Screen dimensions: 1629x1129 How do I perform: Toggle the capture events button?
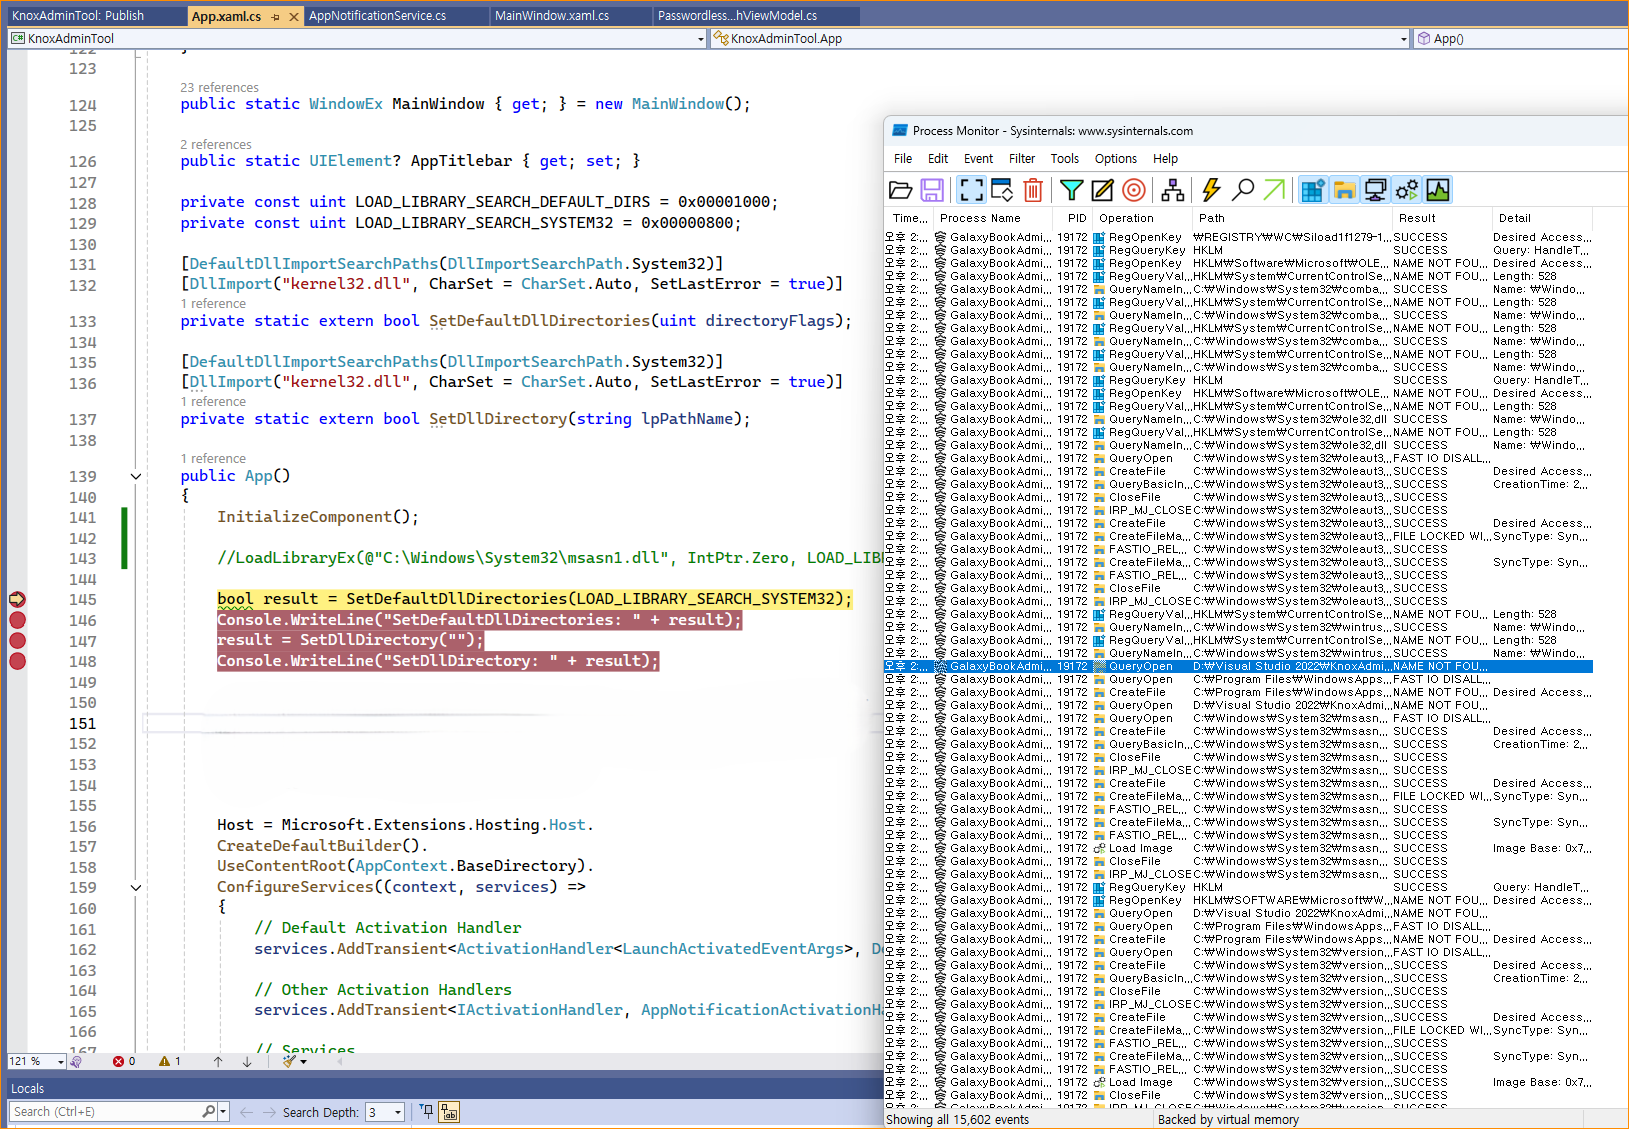[971, 190]
